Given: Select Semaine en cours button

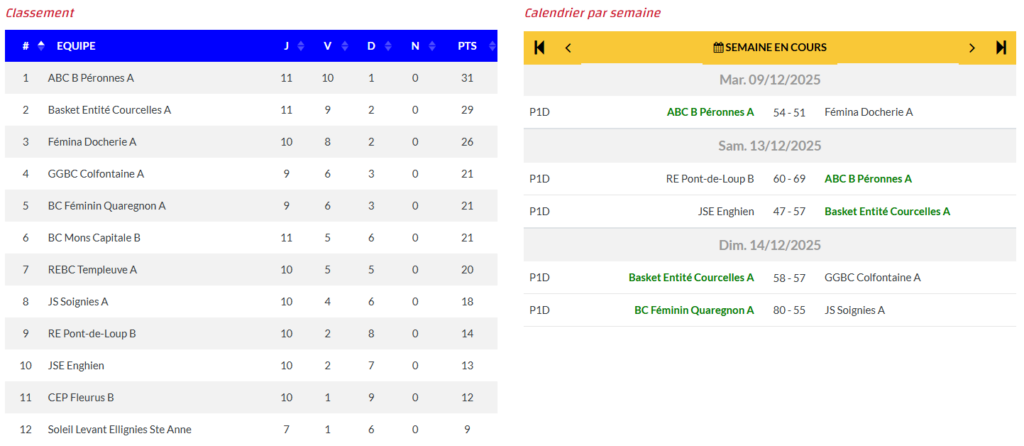Looking at the screenshot, I should point(769,47).
